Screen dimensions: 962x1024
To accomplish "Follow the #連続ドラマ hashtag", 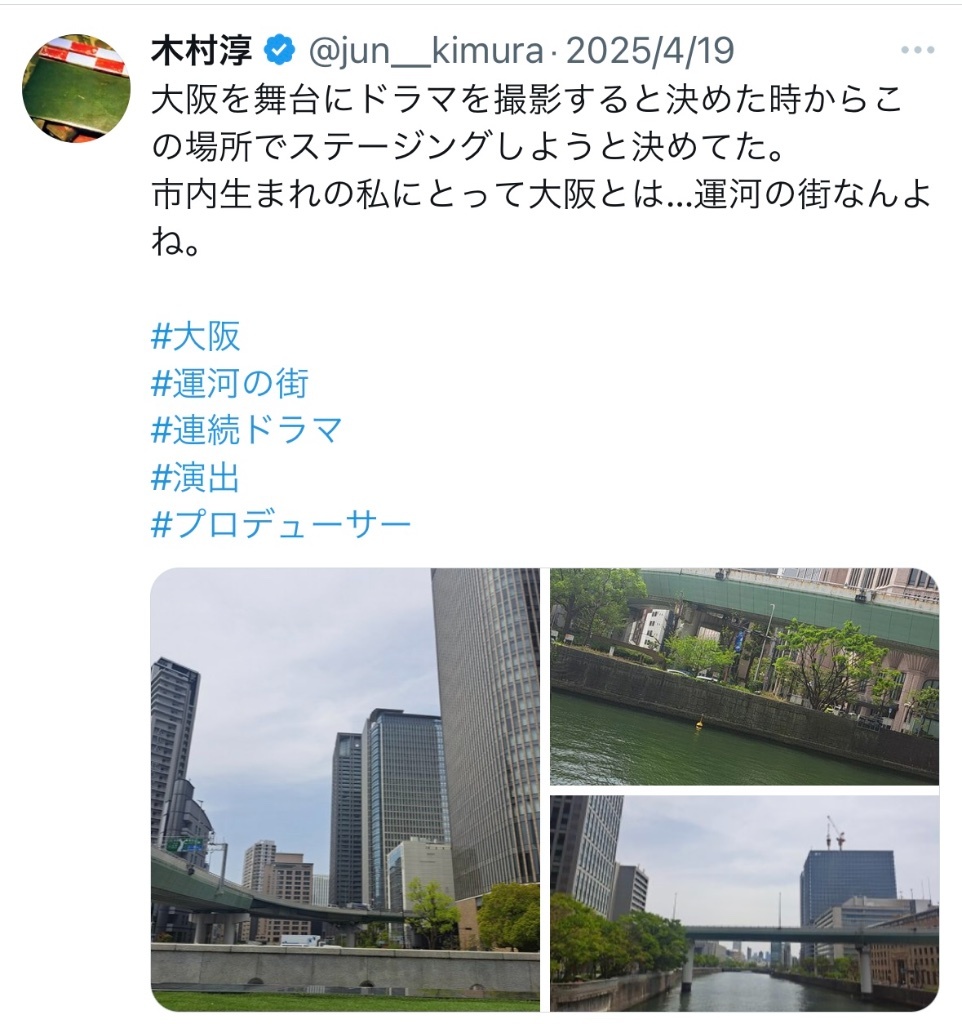I will click(x=247, y=430).
